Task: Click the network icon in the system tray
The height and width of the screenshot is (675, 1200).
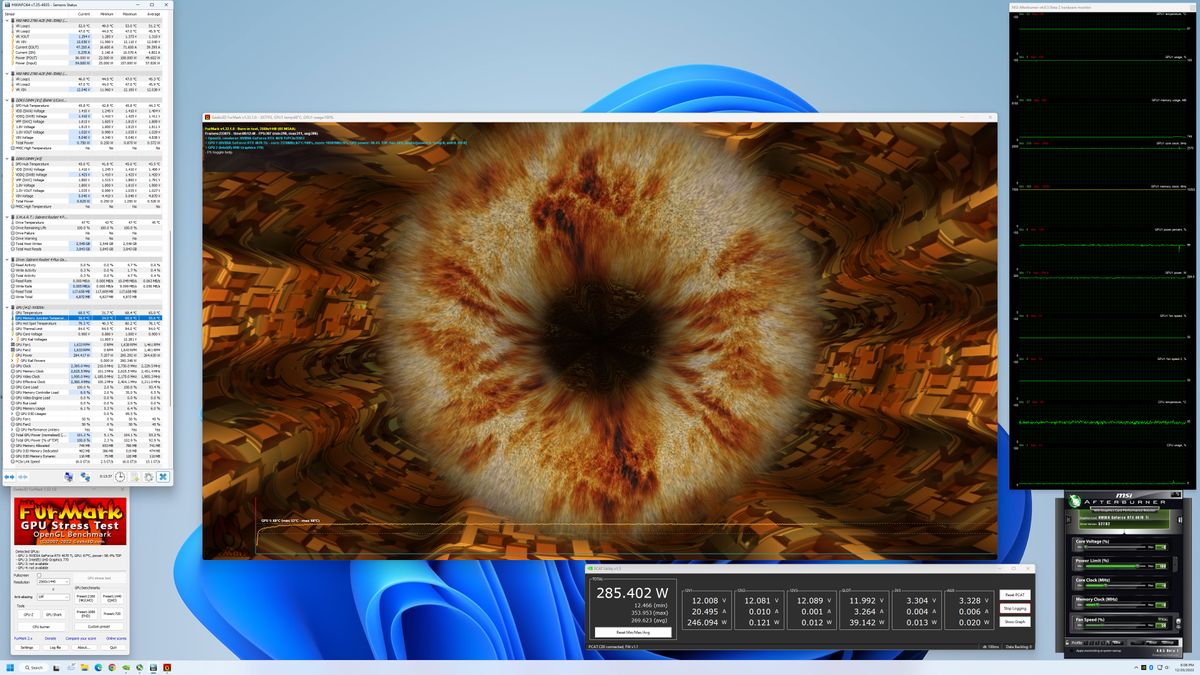Action: tap(1160, 668)
